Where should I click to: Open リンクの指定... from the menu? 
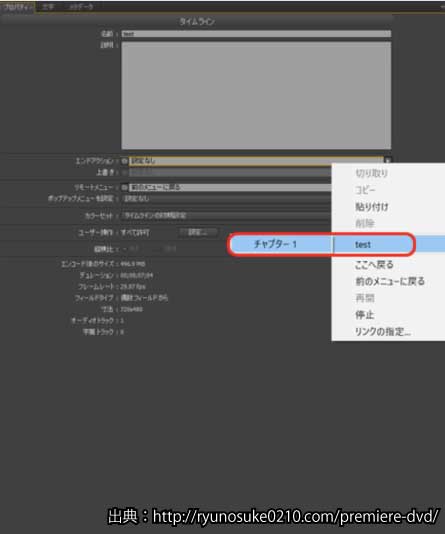tap(382, 331)
